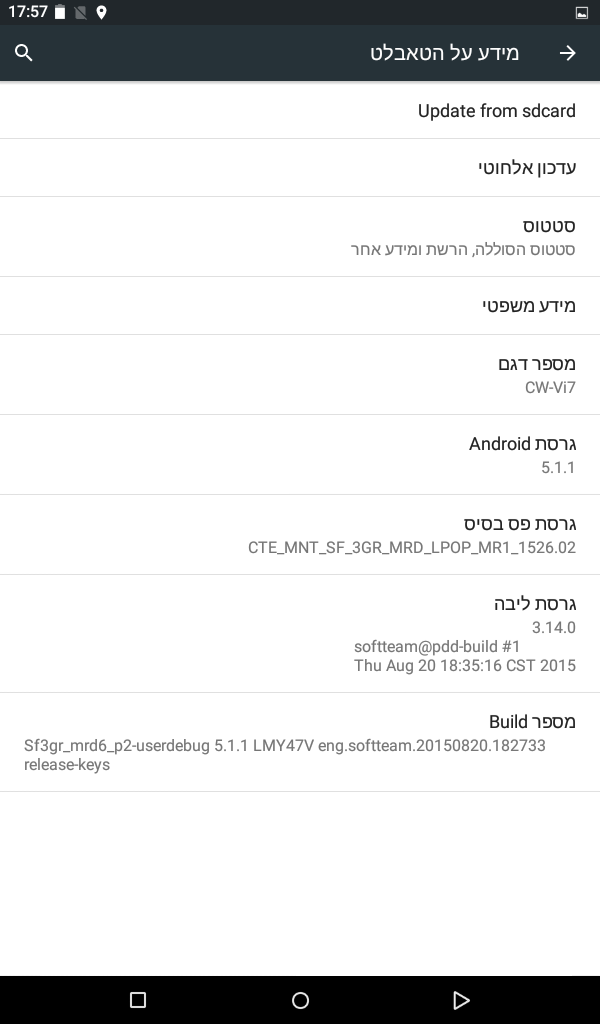Select the wireless update (עדכון אלחוטי) entry
The width and height of the screenshot is (600, 1024).
pyautogui.click(x=300, y=167)
